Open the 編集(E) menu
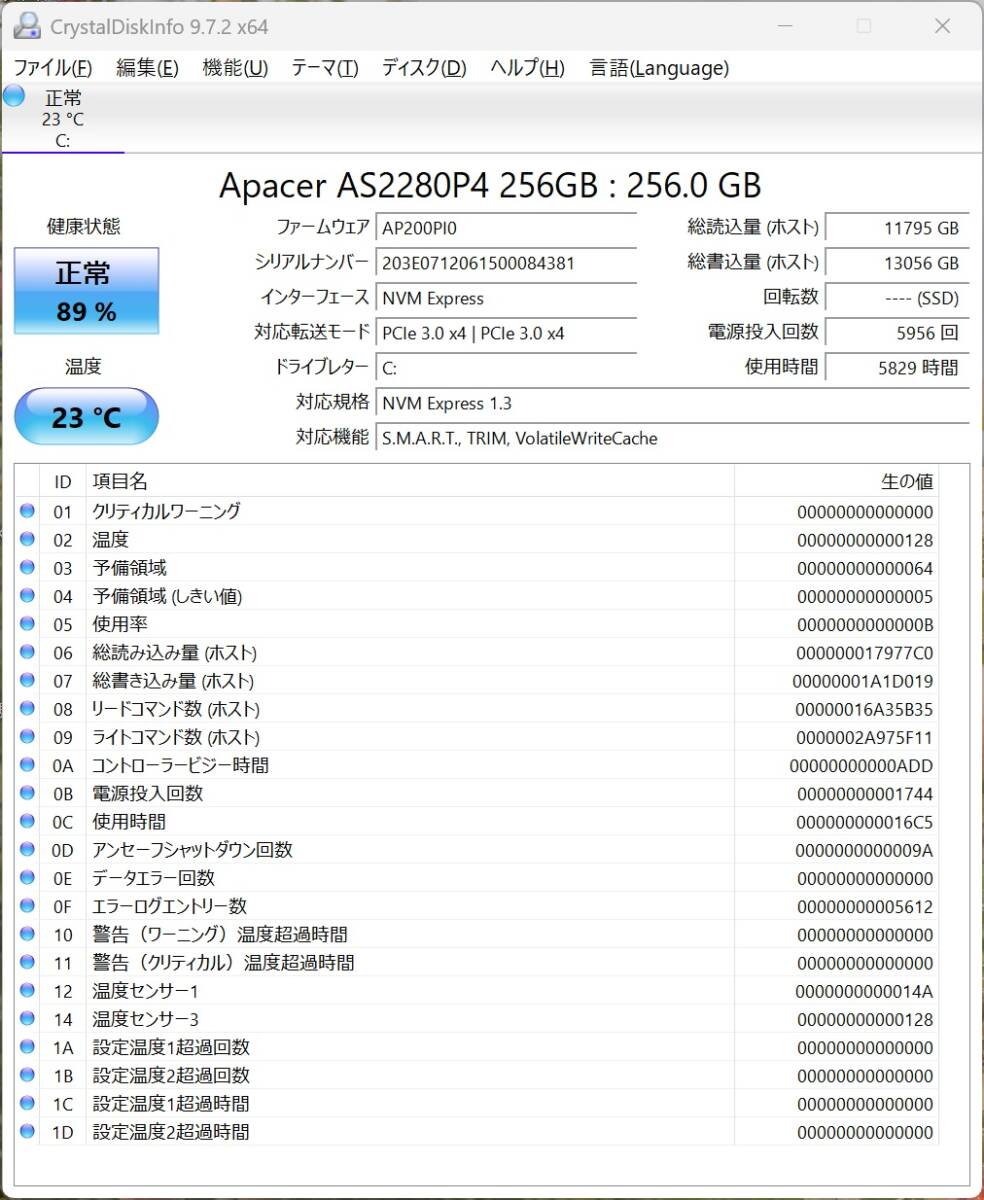Screen dimensions: 984x1200 tap(147, 68)
